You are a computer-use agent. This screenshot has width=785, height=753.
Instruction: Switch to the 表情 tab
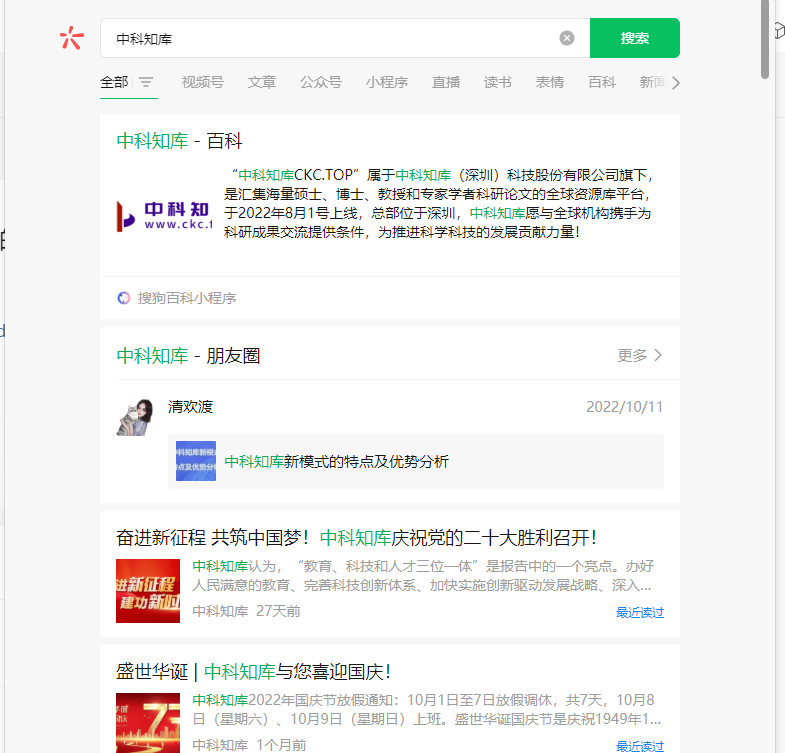550,82
